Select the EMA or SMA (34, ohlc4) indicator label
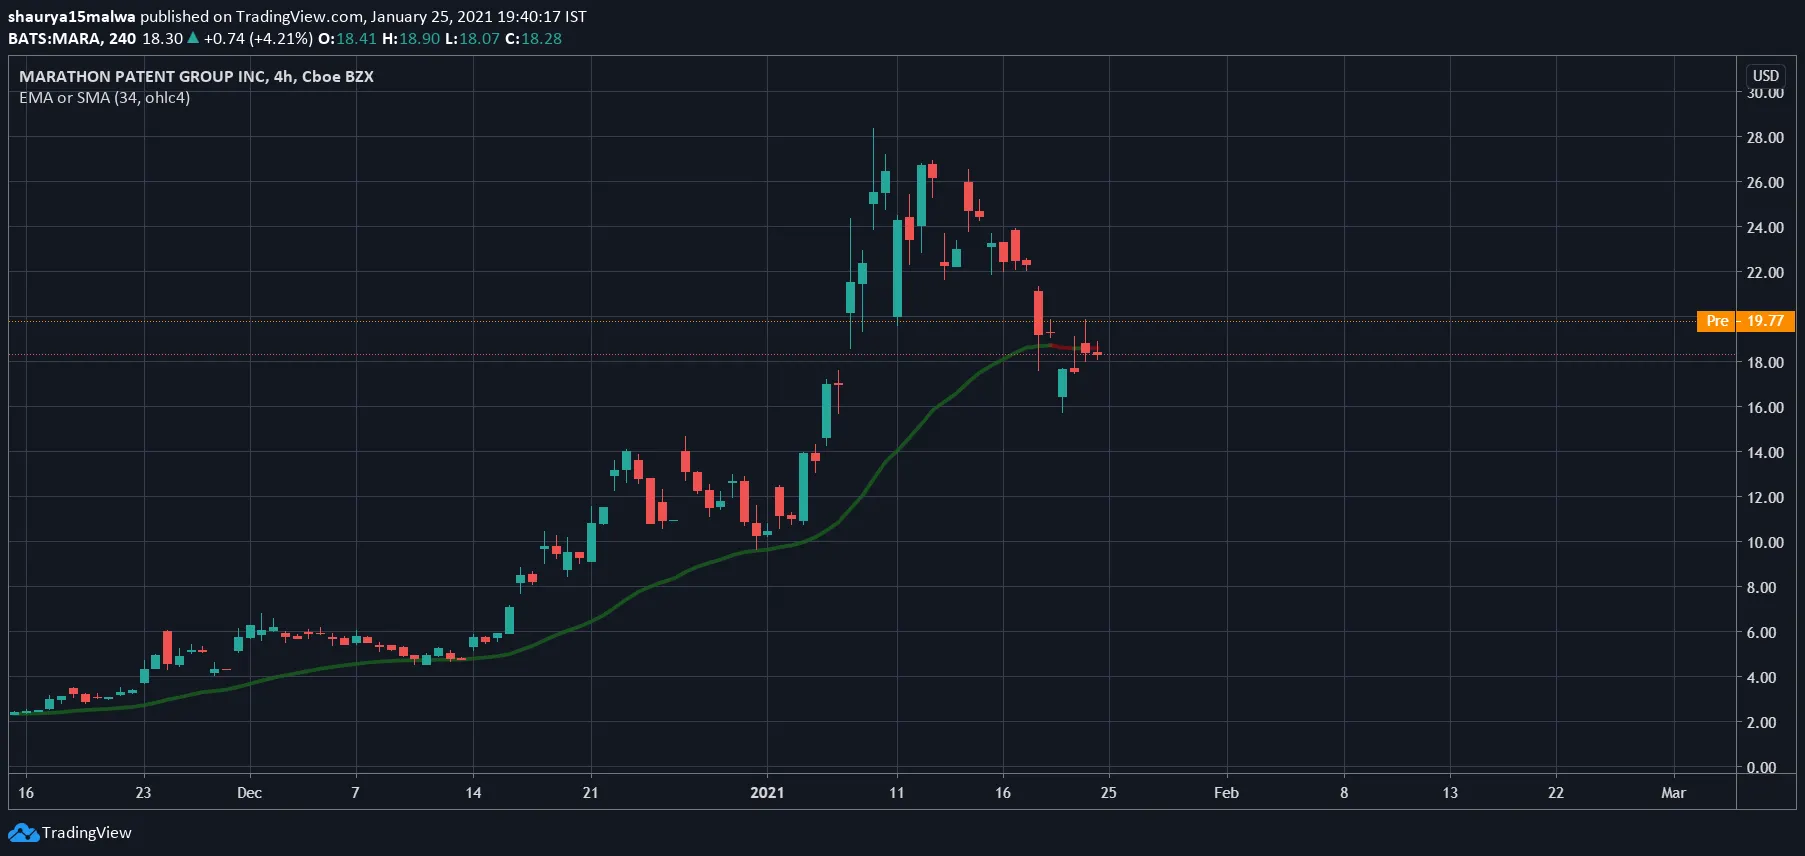 (x=104, y=98)
